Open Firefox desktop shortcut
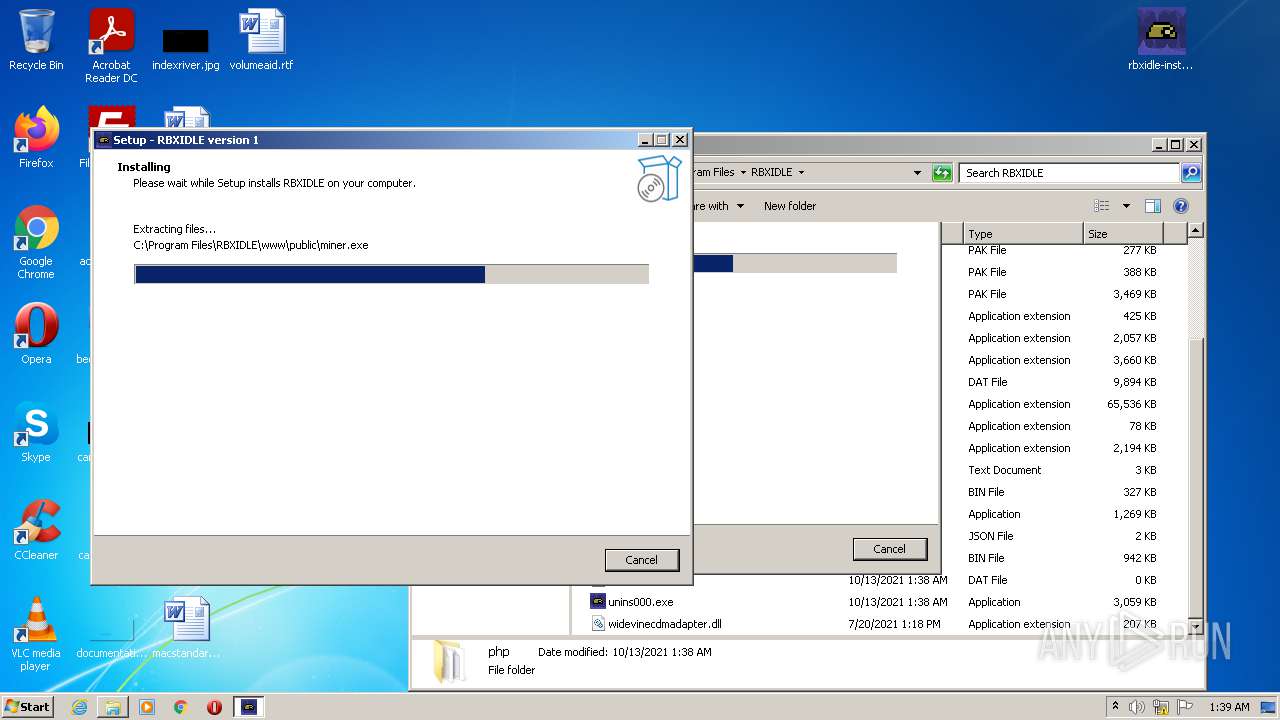Viewport: 1280px width, 720px height. (x=36, y=138)
